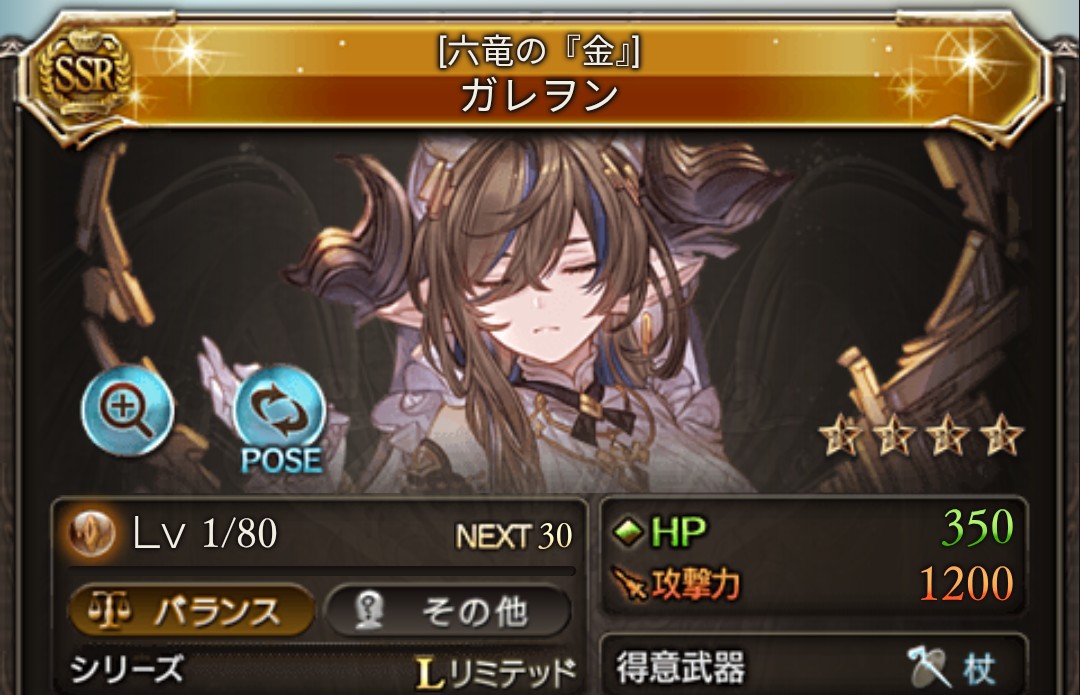1080x695 pixels.
Task: Click the balance scales icon
Action: (110, 610)
